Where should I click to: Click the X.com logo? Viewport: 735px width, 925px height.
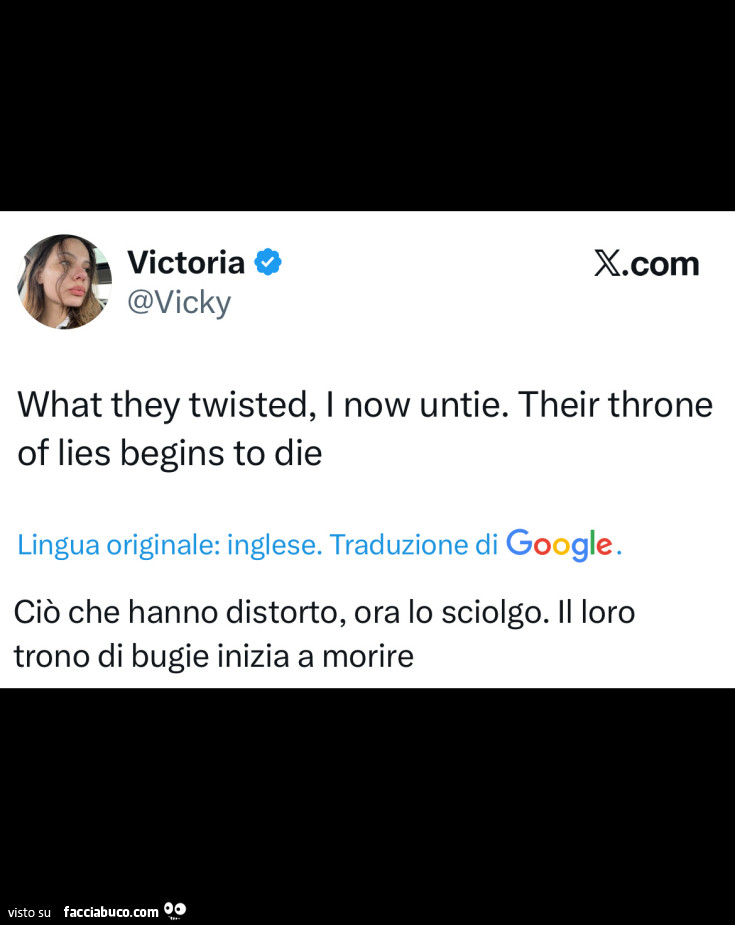tap(646, 263)
